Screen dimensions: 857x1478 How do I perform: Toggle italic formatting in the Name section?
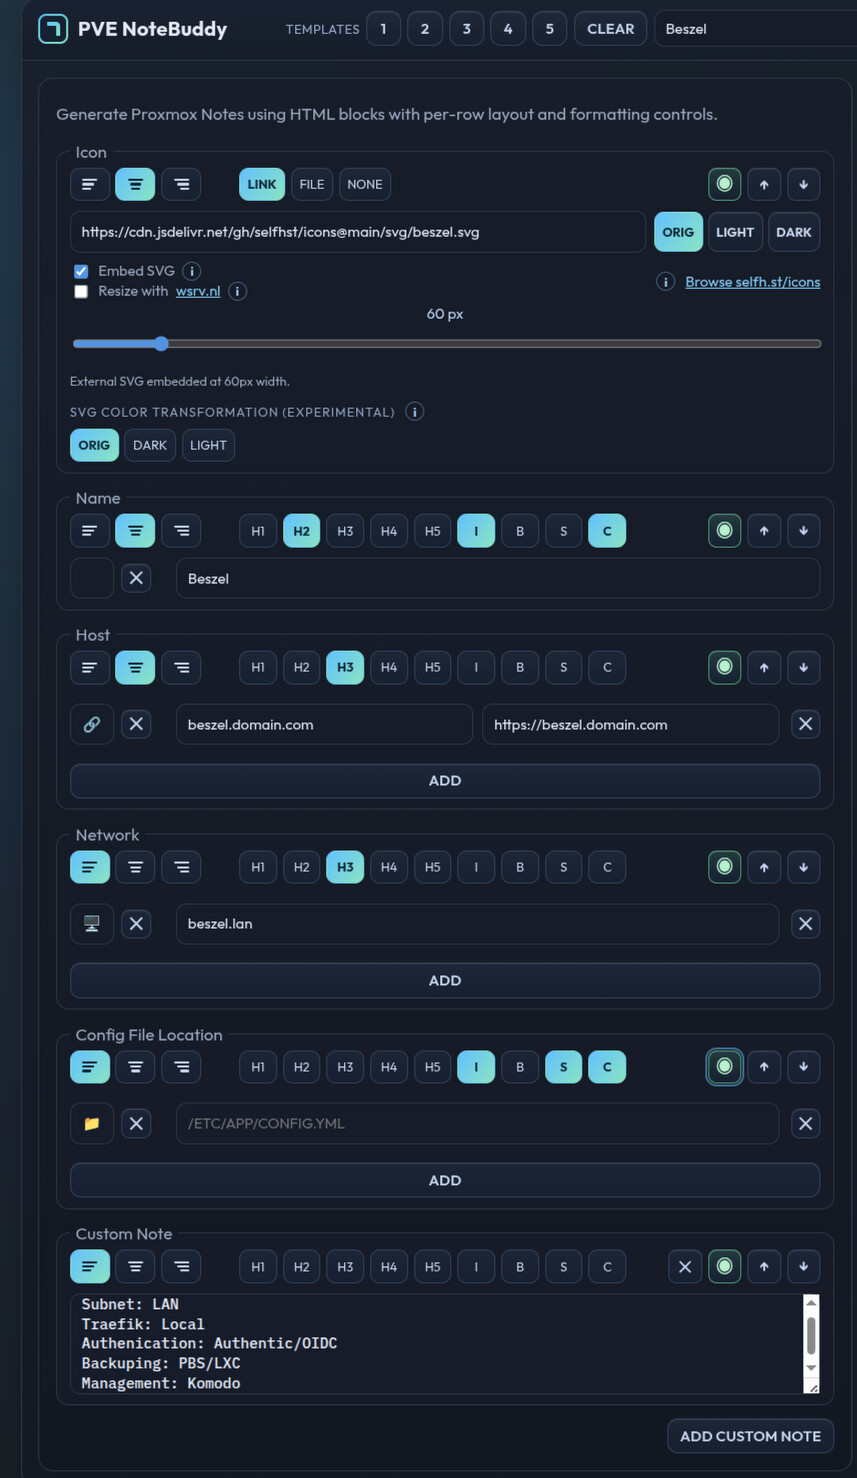click(476, 531)
